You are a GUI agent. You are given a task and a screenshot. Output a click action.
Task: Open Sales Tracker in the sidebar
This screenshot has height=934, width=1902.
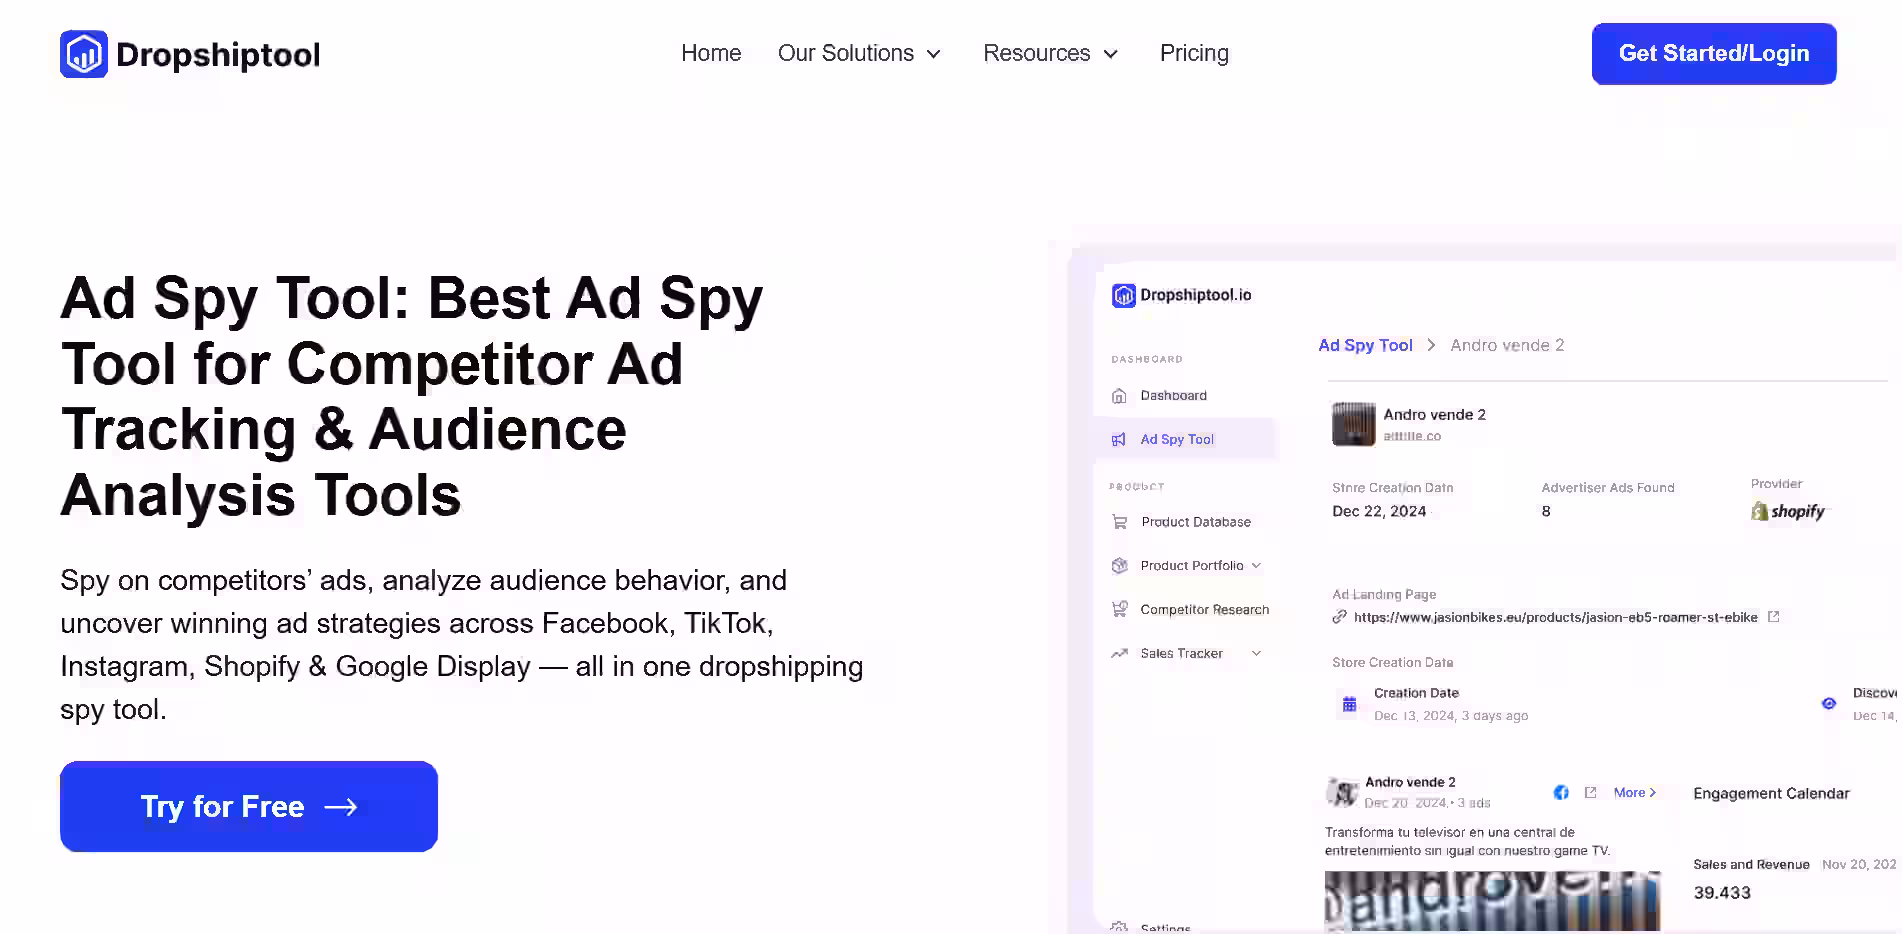click(1182, 654)
